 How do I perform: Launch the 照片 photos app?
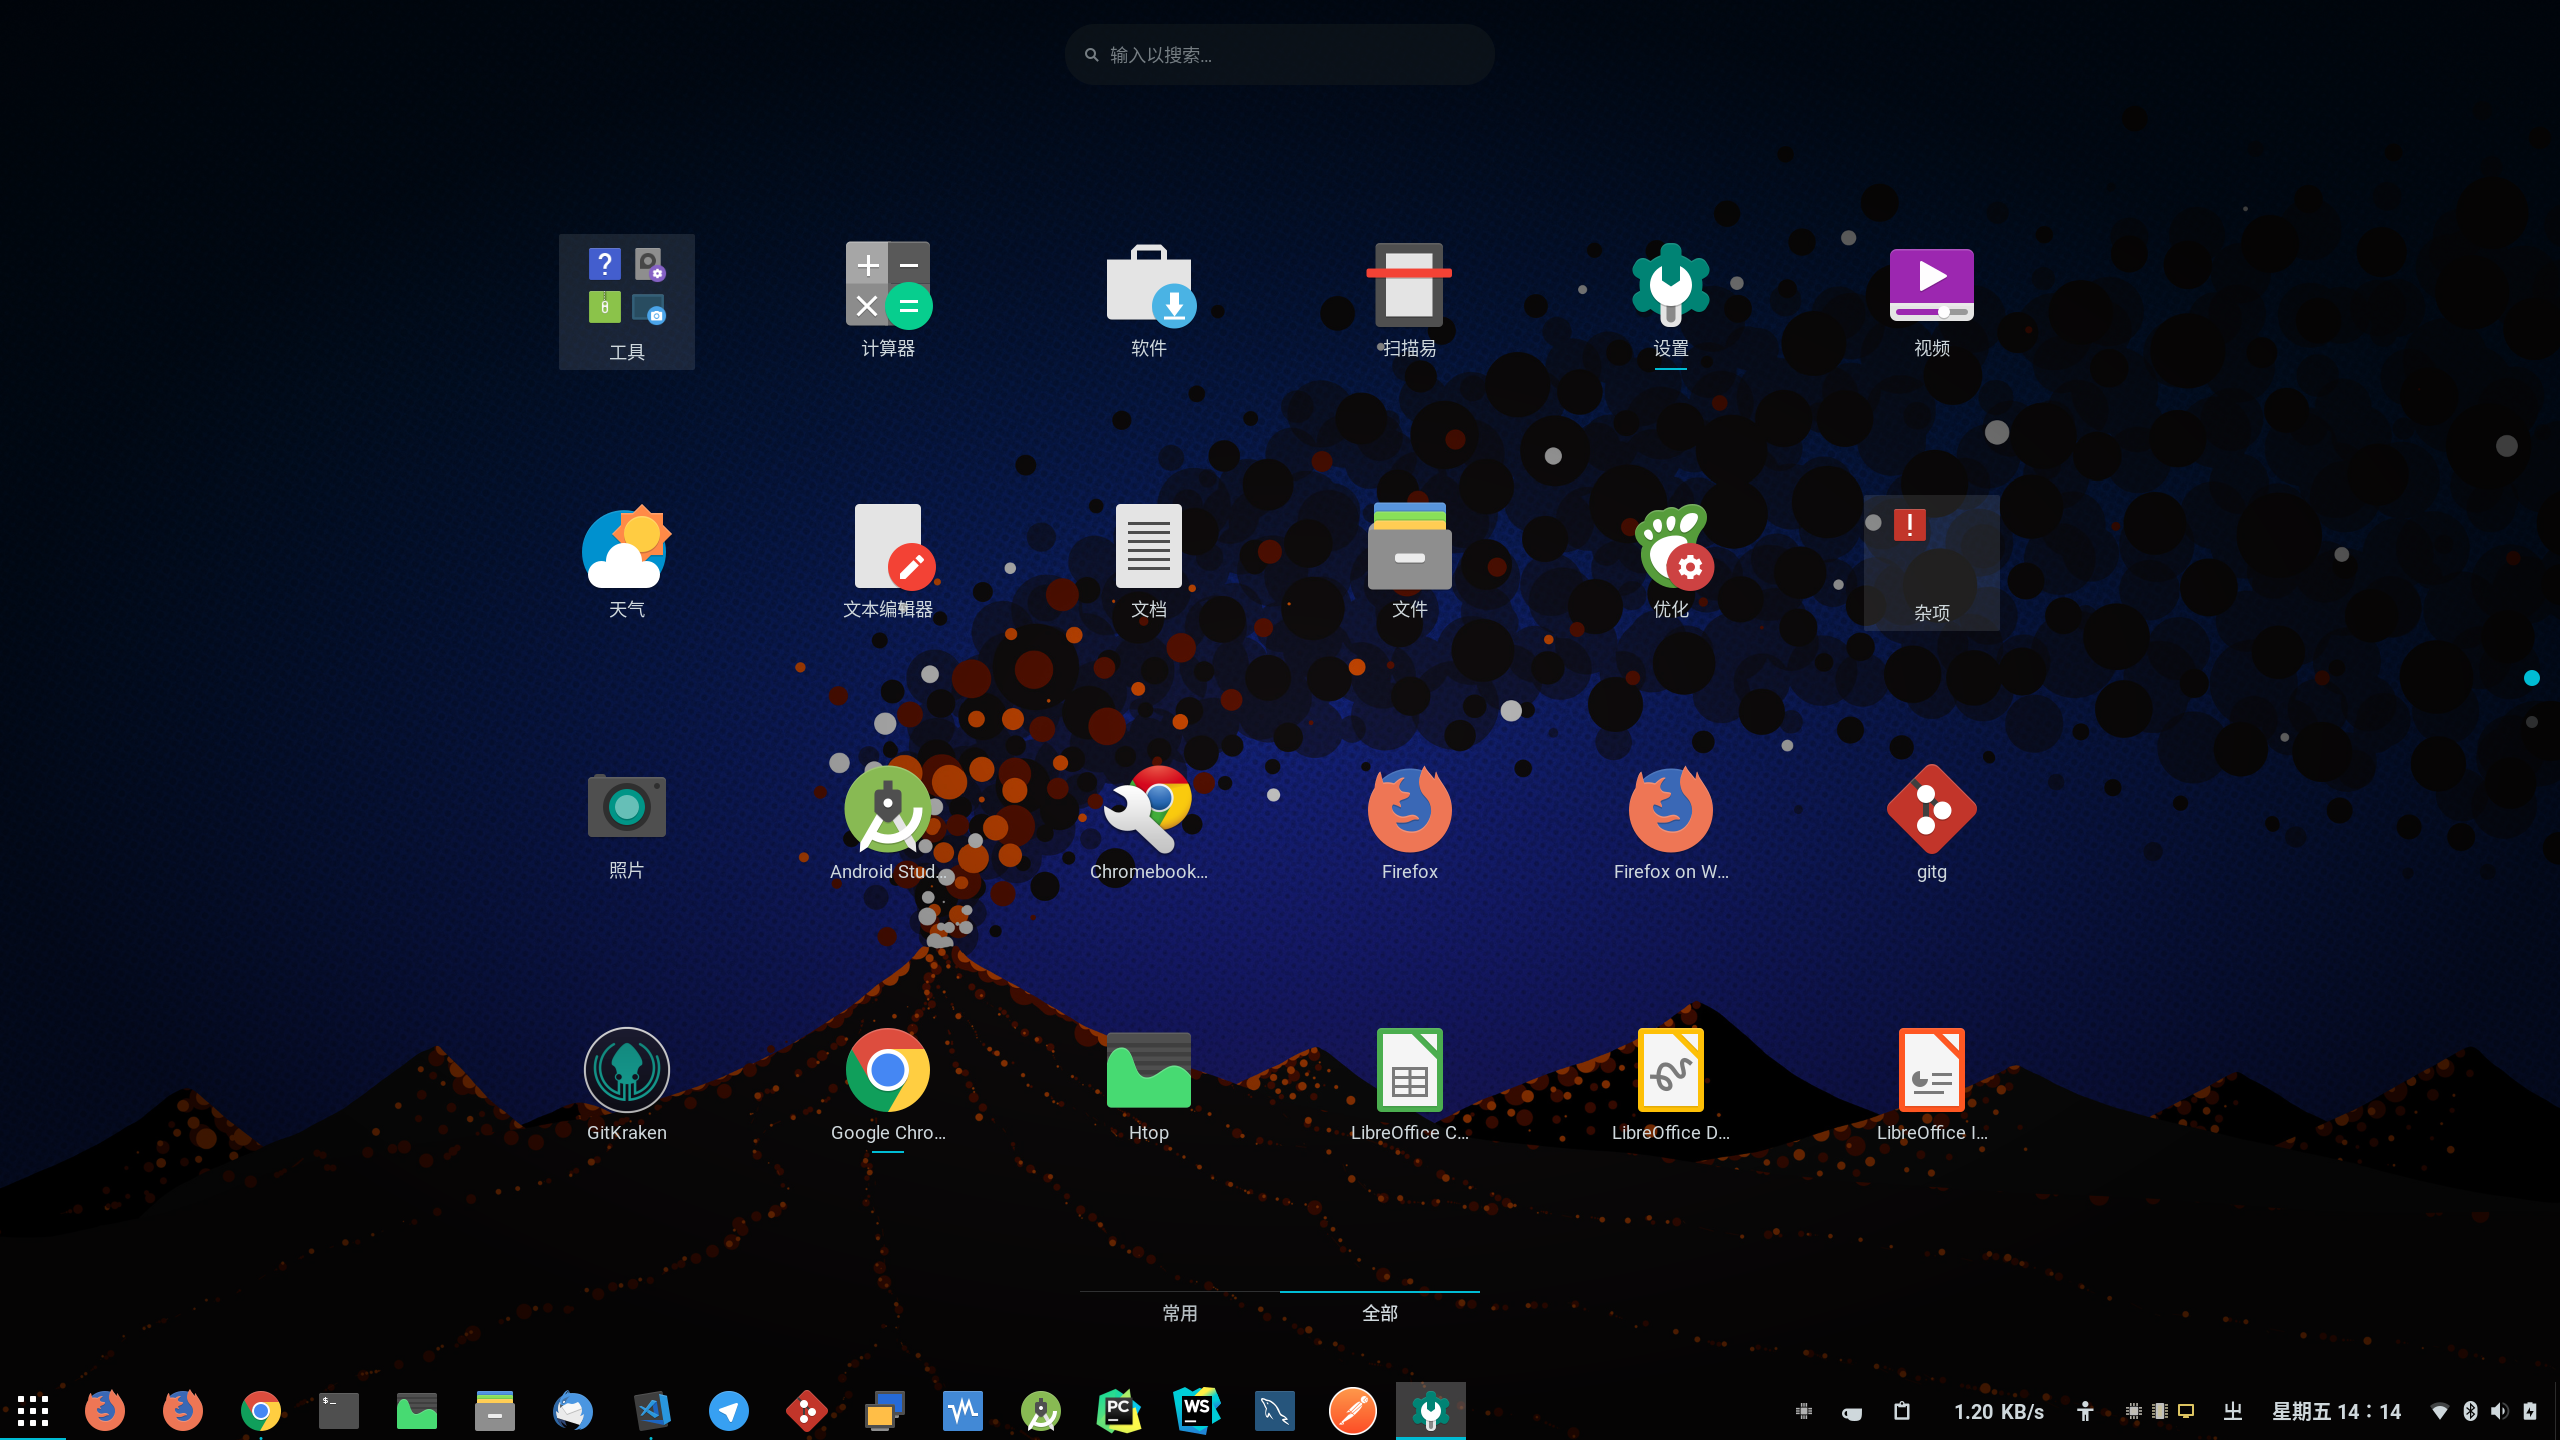(627, 824)
